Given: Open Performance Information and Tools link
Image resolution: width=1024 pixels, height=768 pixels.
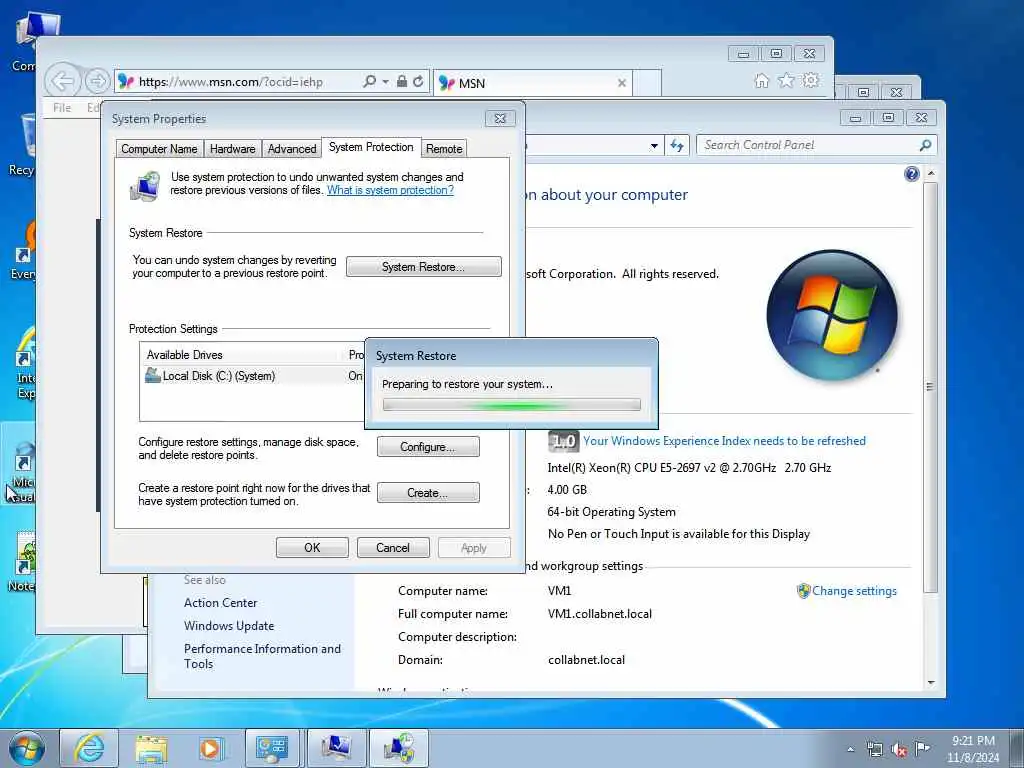Looking at the screenshot, I should click(x=262, y=656).
